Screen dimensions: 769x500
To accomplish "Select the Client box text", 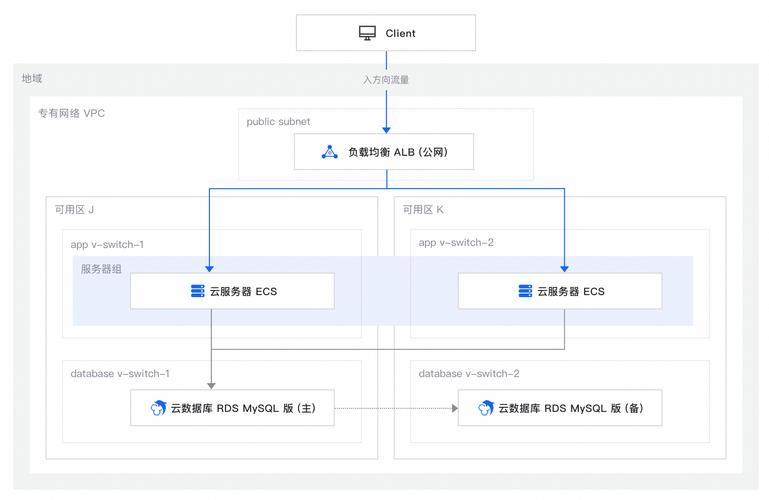I will click(x=400, y=33).
